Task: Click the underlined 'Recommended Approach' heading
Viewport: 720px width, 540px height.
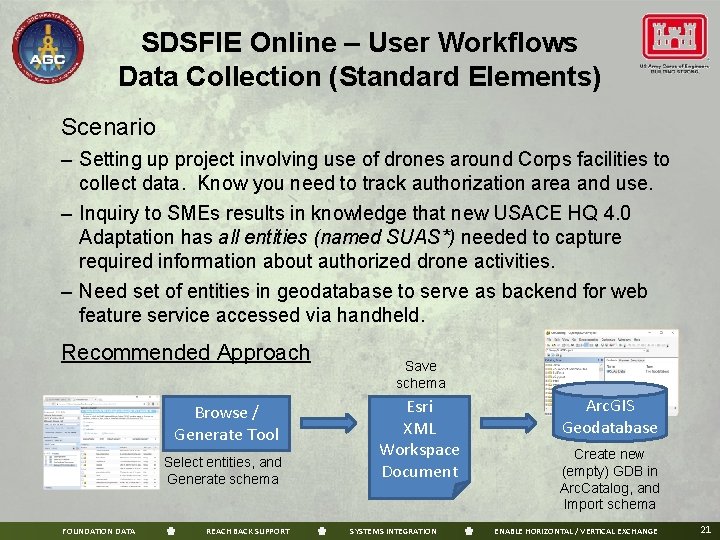Action: click(x=186, y=353)
